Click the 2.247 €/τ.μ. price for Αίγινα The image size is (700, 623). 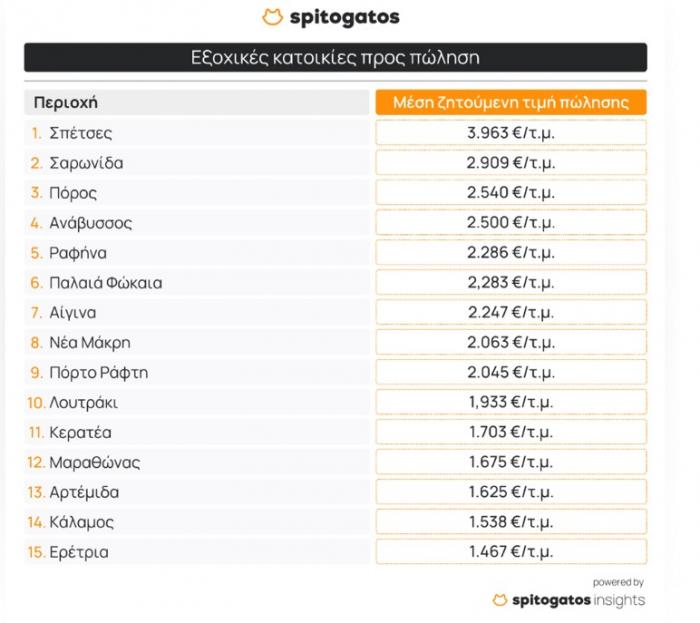tap(511, 312)
